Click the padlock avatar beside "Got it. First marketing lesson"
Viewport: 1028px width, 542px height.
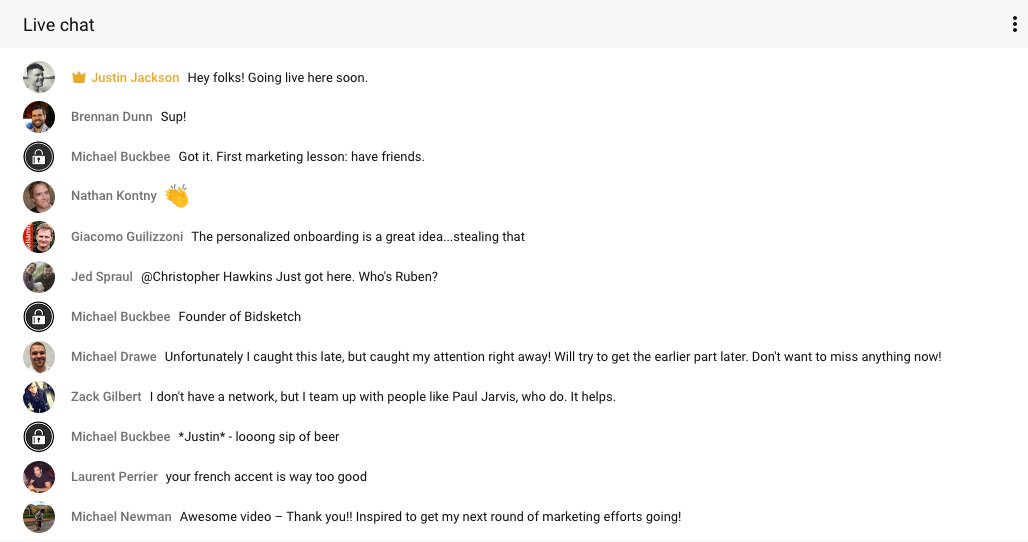(39, 157)
